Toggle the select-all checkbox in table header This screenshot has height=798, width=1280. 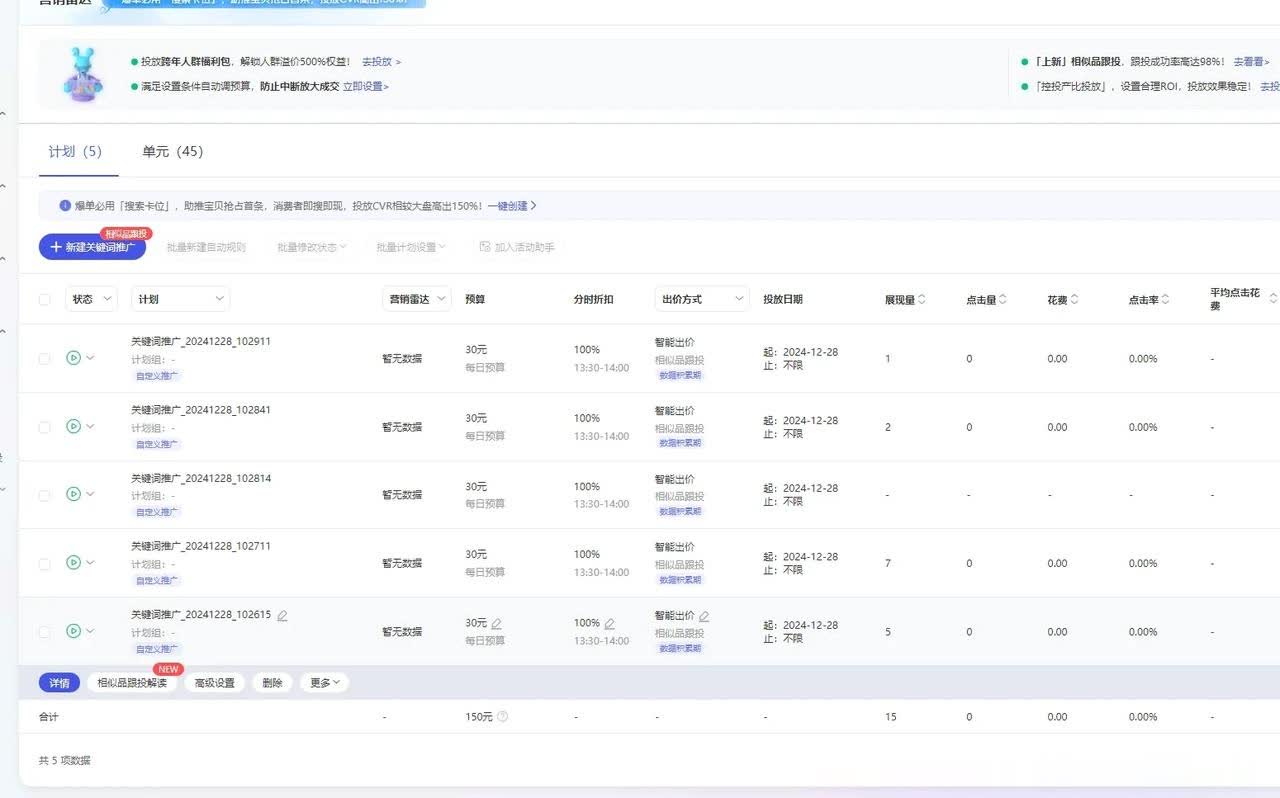point(44,299)
